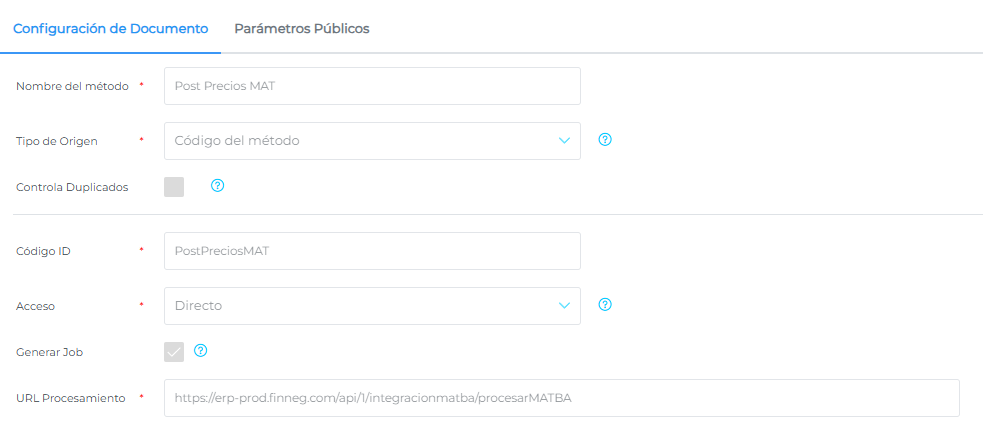Click help icon next to Generar Job
The height and width of the screenshot is (448, 983).
tap(200, 350)
